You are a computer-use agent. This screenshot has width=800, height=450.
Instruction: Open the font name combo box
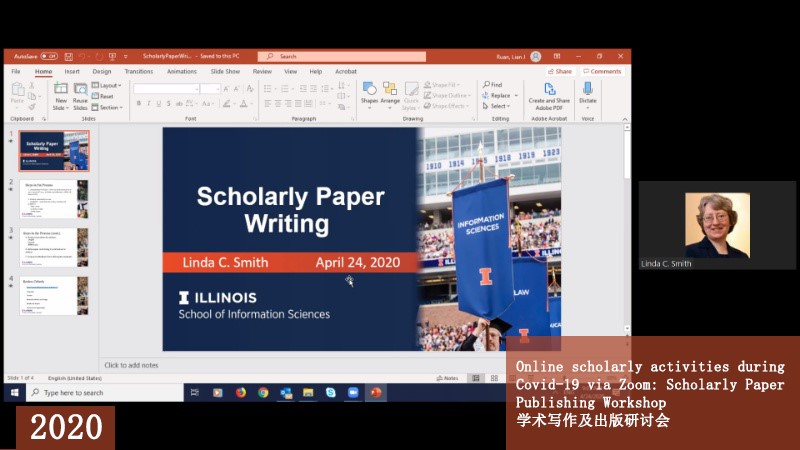(166, 89)
